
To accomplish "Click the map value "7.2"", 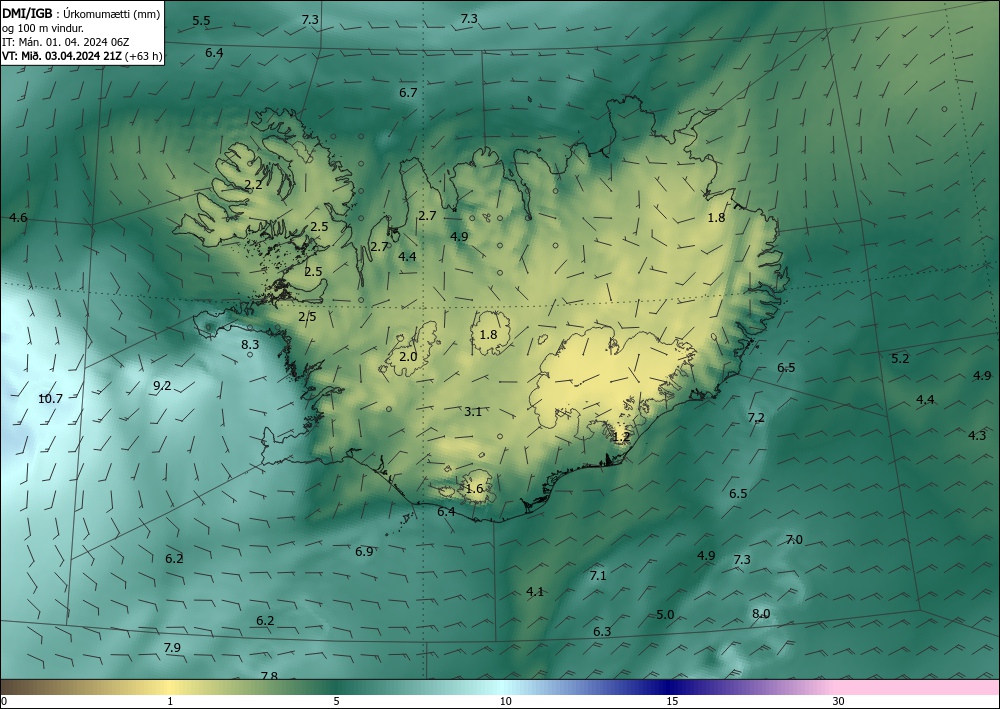I will pyautogui.click(x=756, y=418).
